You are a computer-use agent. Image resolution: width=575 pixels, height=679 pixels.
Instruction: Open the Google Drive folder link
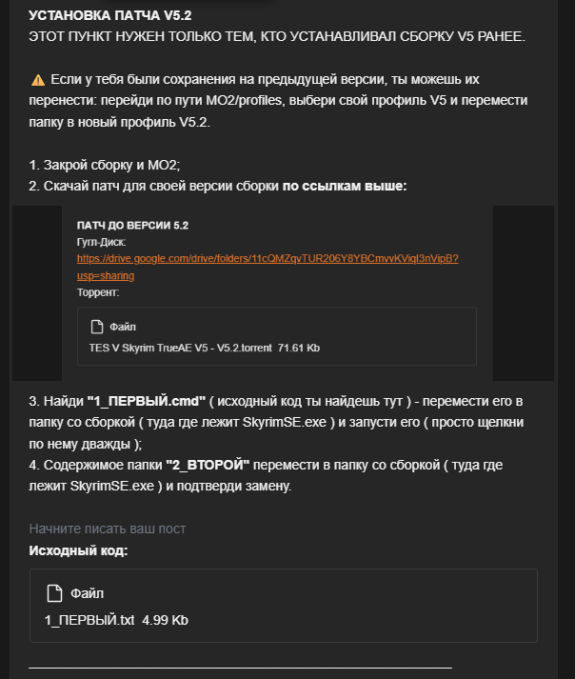point(268,259)
